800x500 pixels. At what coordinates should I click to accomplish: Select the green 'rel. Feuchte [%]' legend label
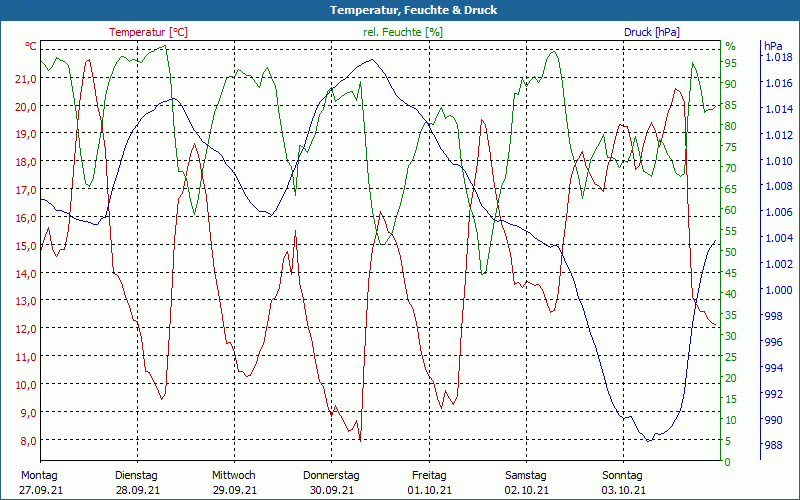(x=403, y=32)
